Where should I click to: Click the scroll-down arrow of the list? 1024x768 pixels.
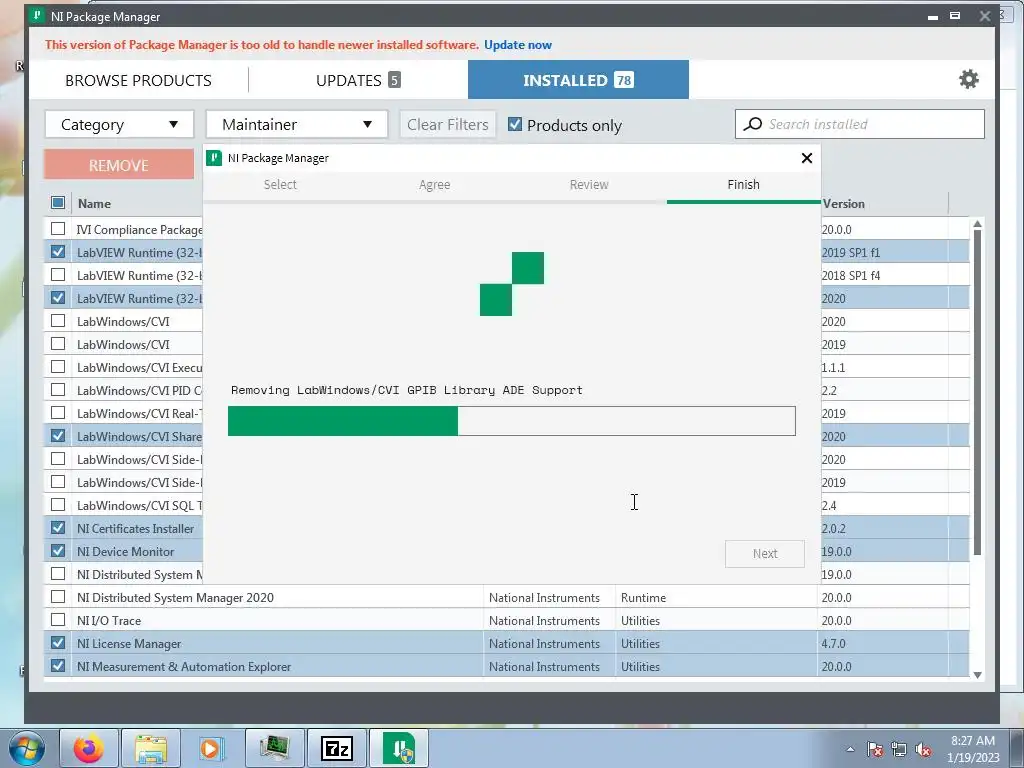[x=977, y=675]
